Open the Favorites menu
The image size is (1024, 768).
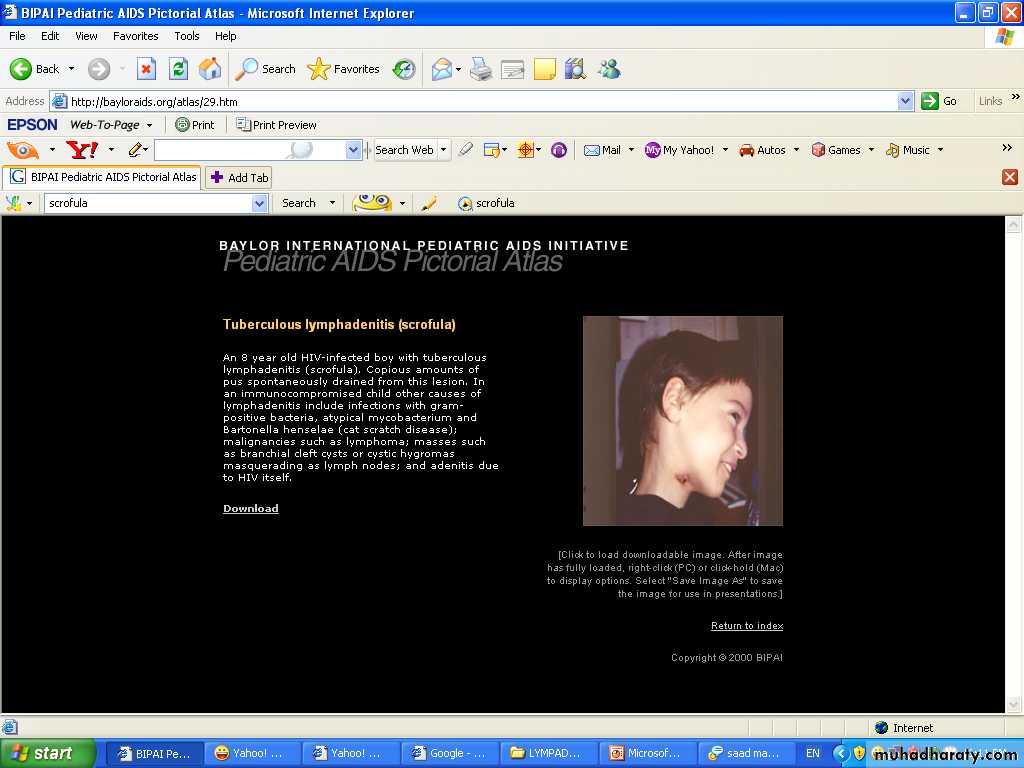pyautogui.click(x=135, y=36)
